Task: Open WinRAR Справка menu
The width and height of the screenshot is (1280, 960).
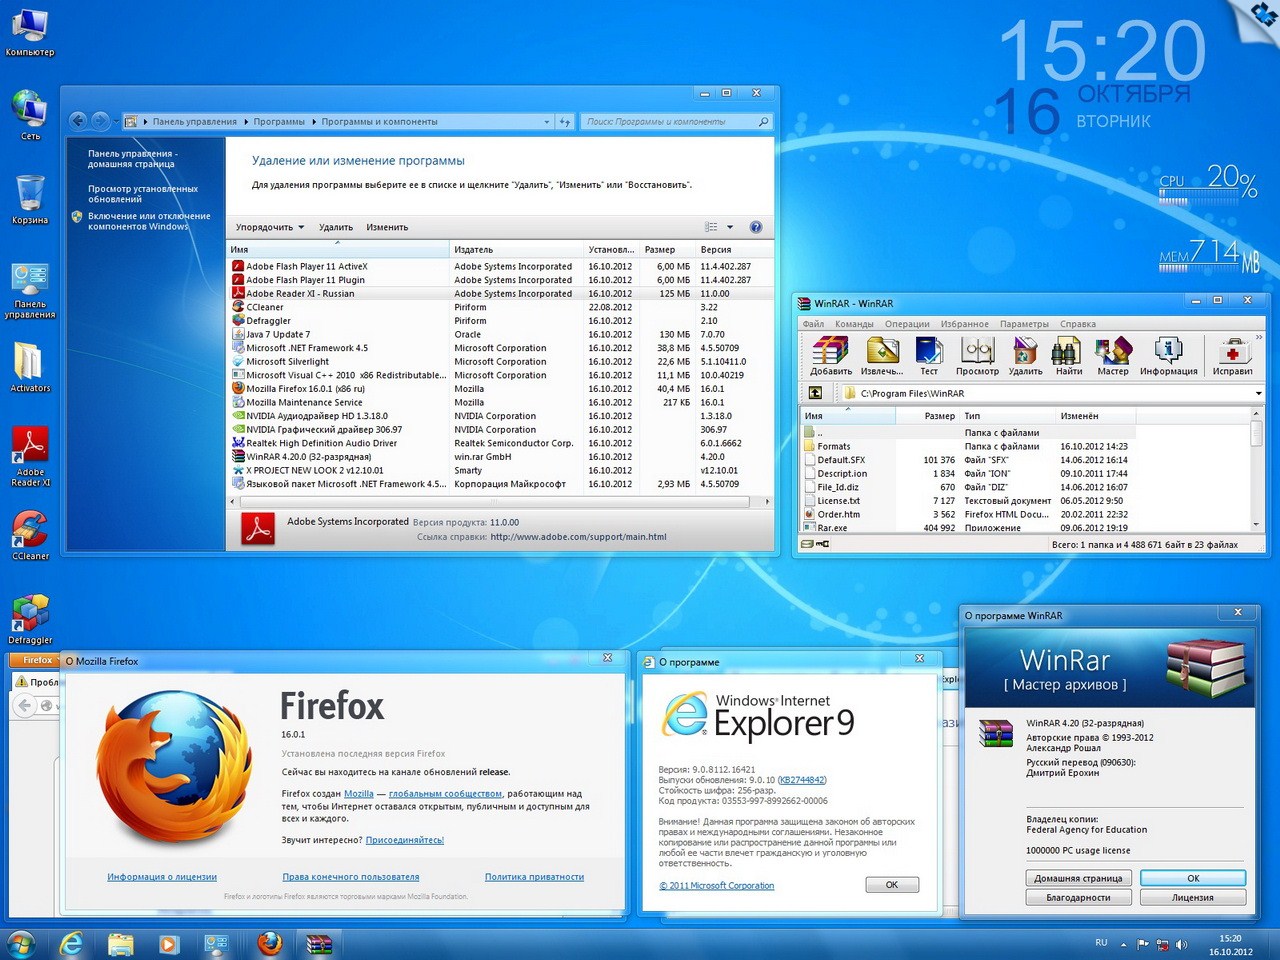Action: click(x=1077, y=324)
